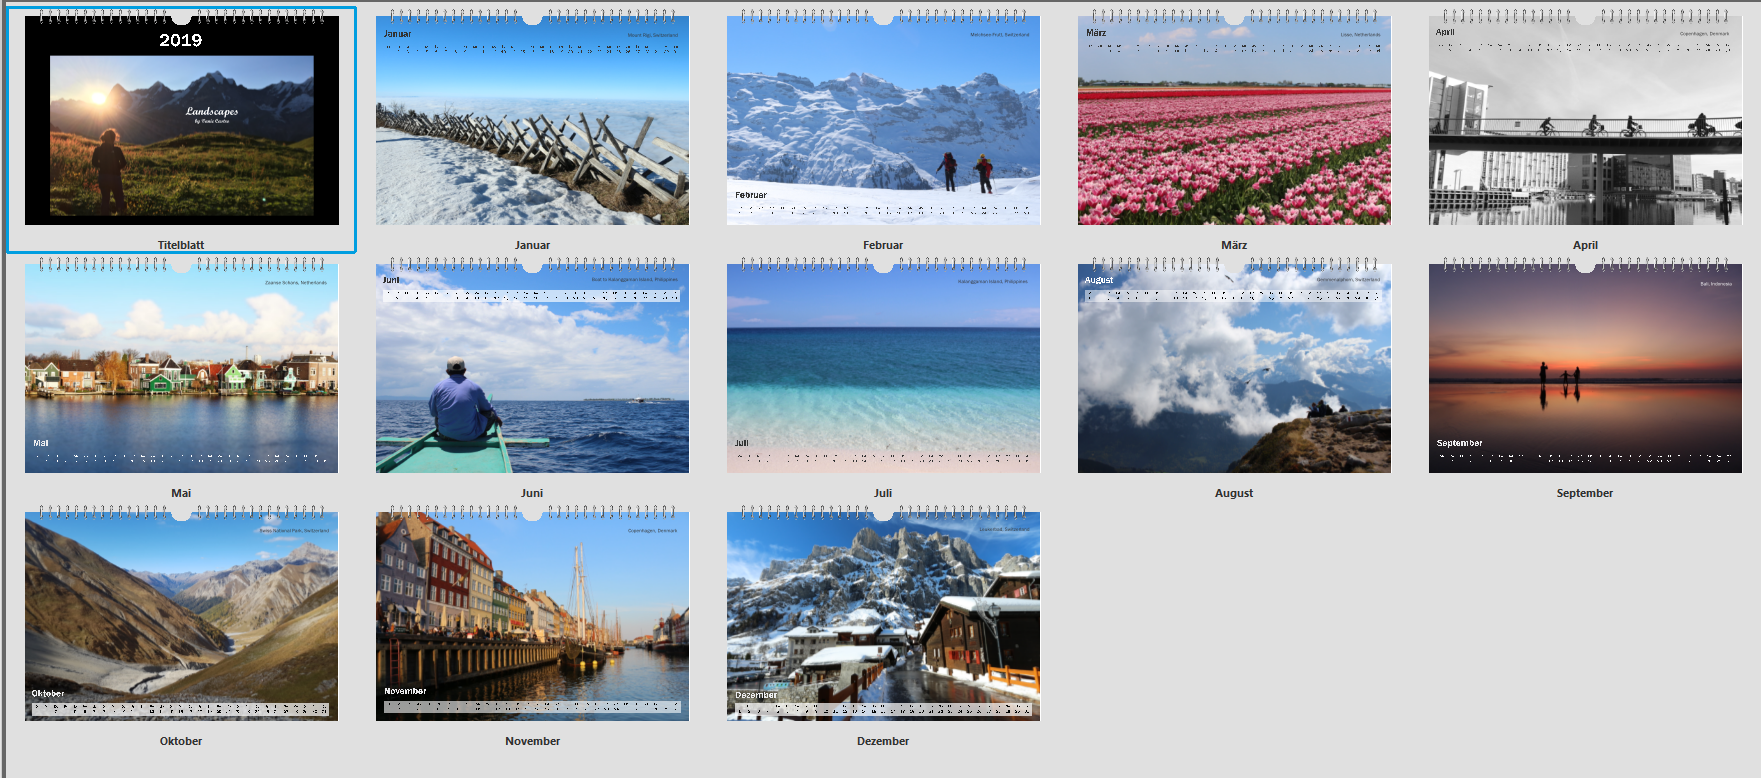Click the "Dezember" caption label
Image resolution: width=1761 pixels, height=778 pixels.
(x=883, y=741)
